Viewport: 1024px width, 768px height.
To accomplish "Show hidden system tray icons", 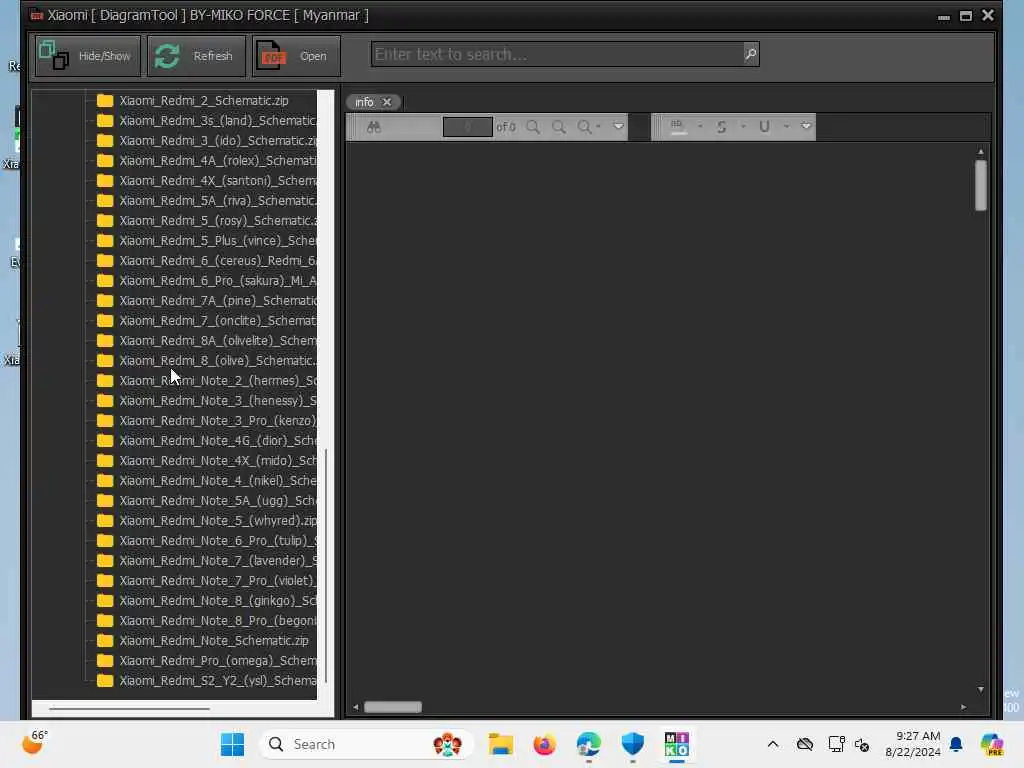I will 773,744.
